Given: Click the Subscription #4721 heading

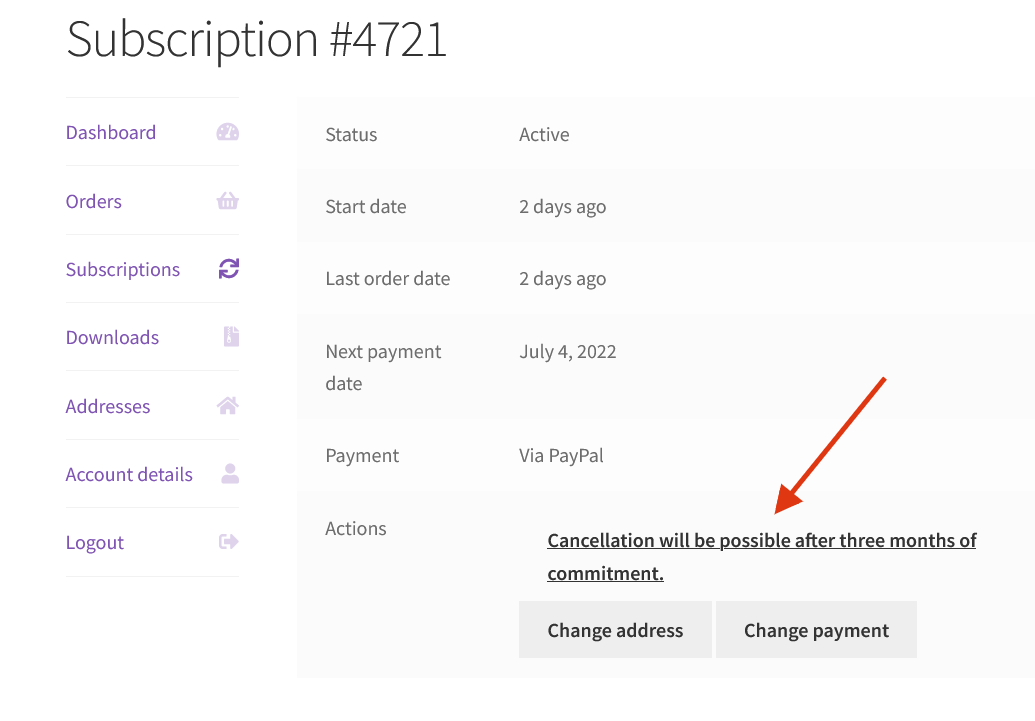Looking at the screenshot, I should (x=256, y=40).
